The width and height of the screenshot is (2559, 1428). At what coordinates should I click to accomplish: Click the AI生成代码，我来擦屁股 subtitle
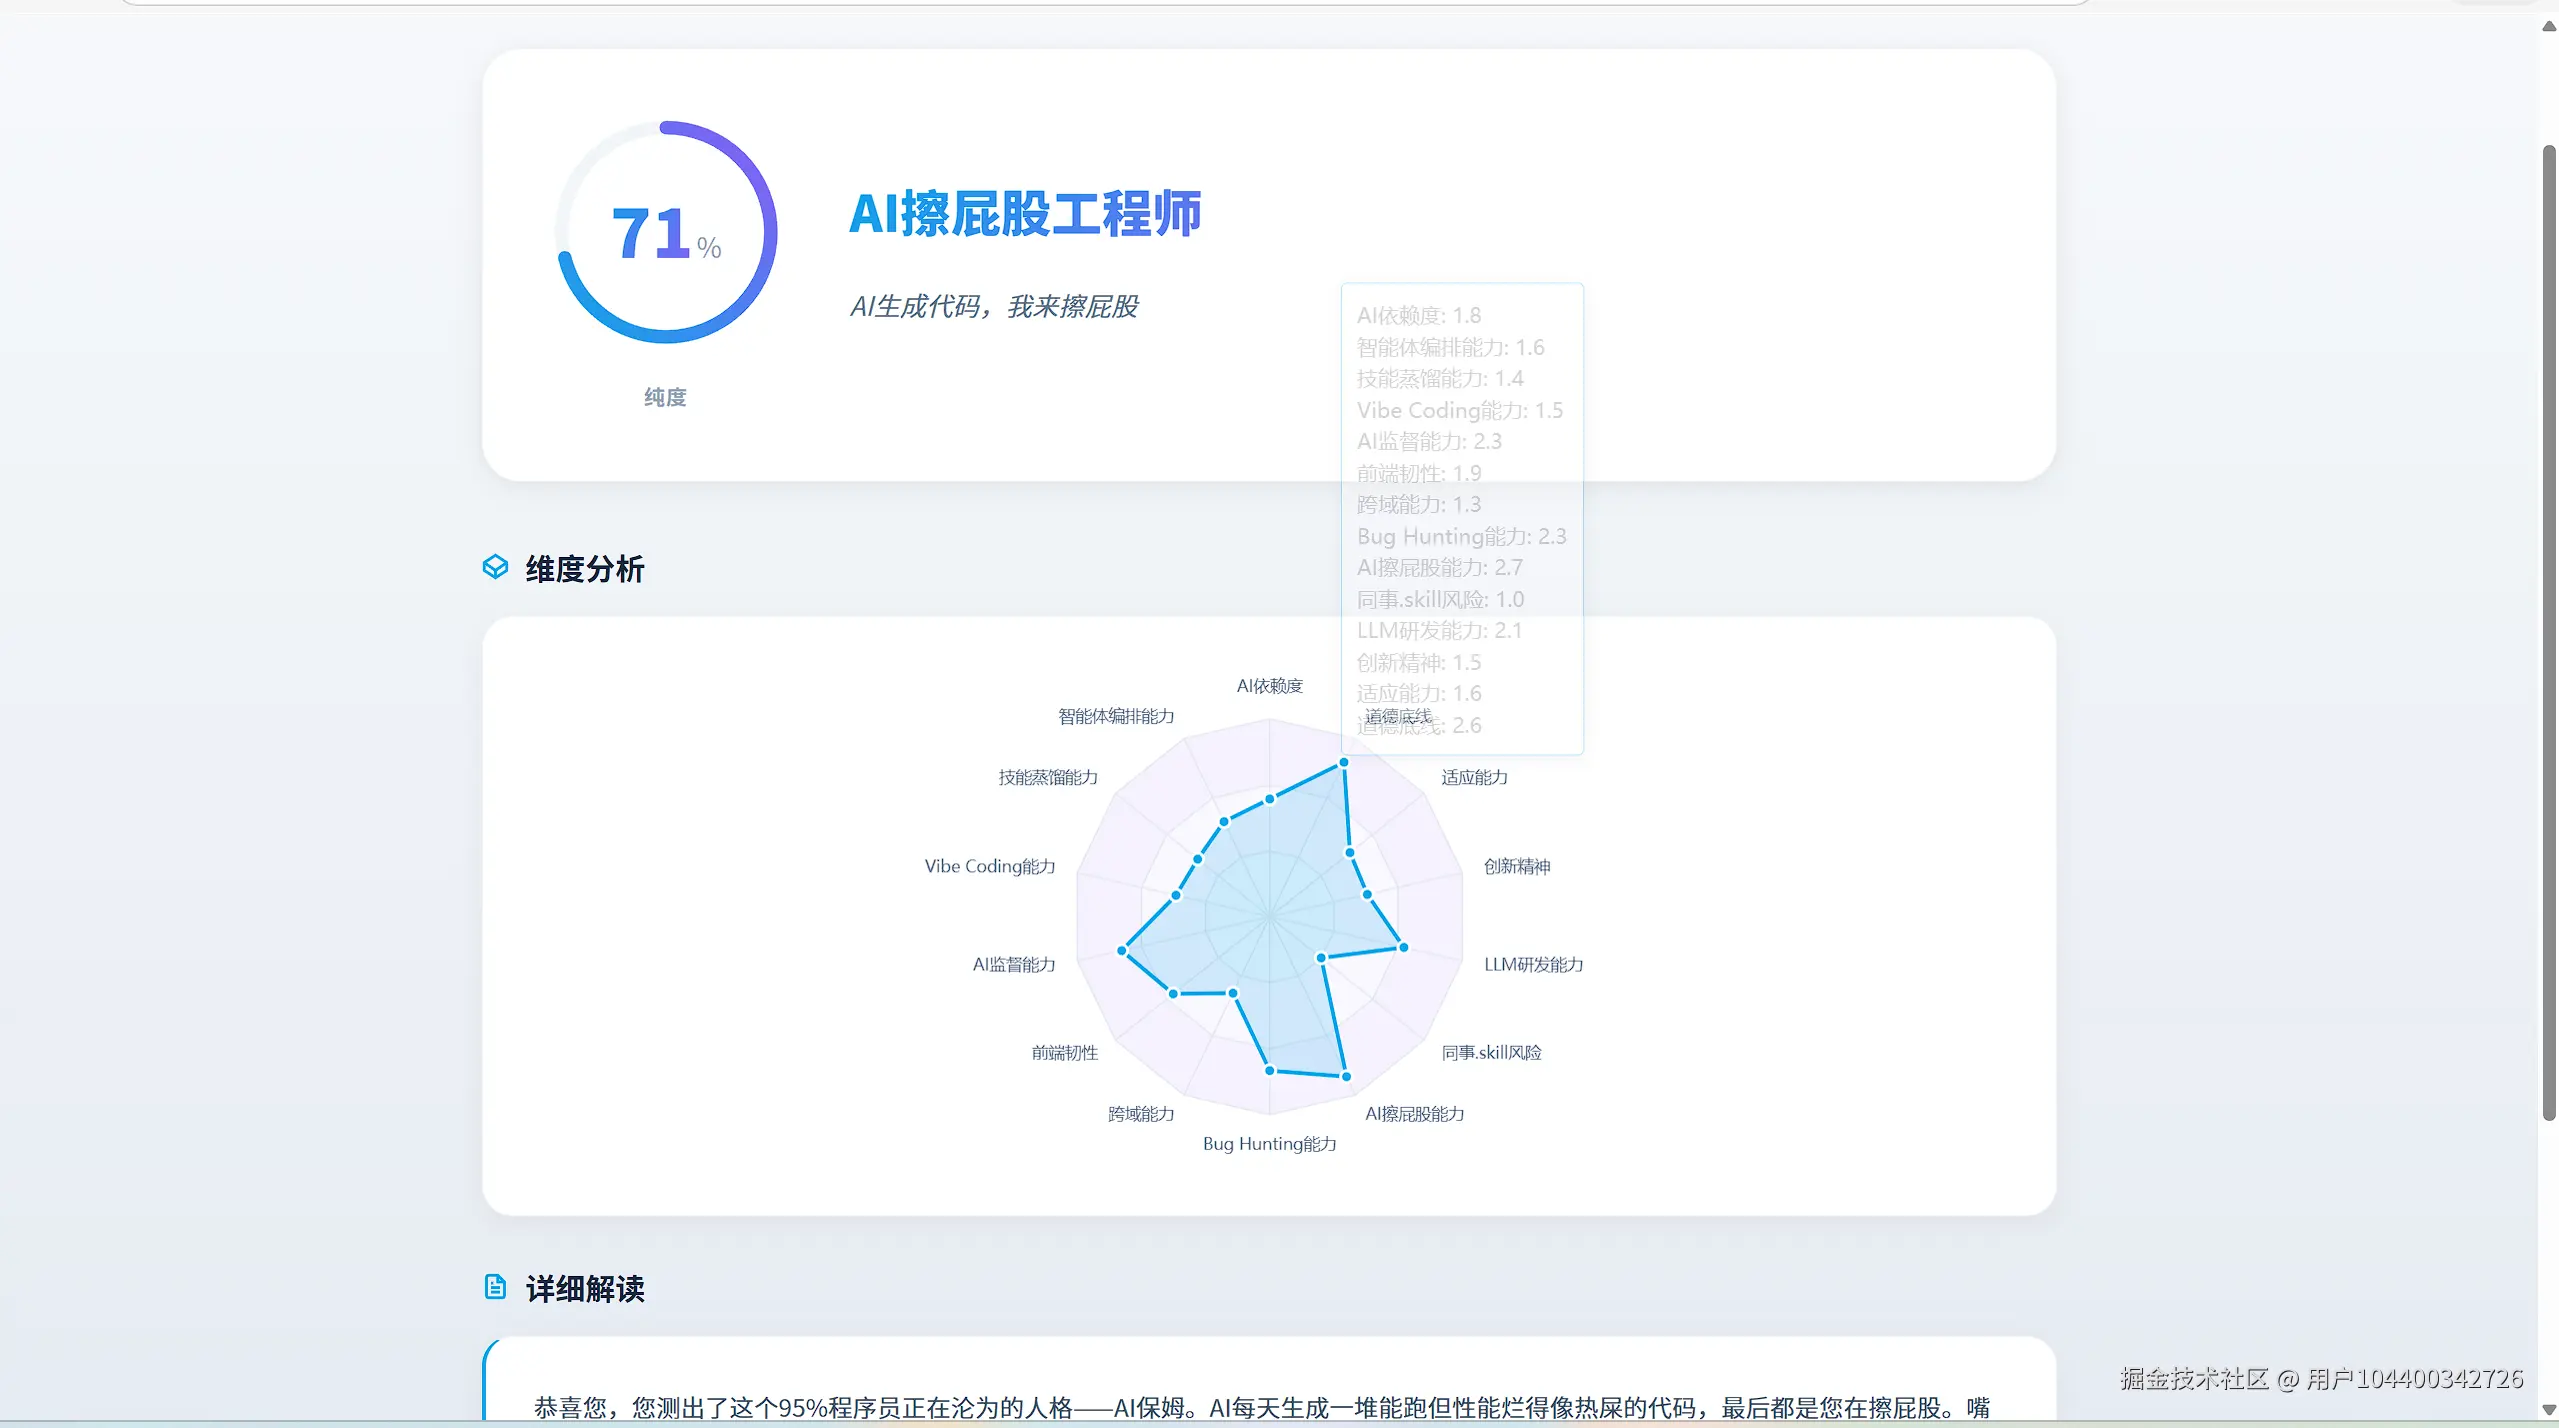coord(994,306)
